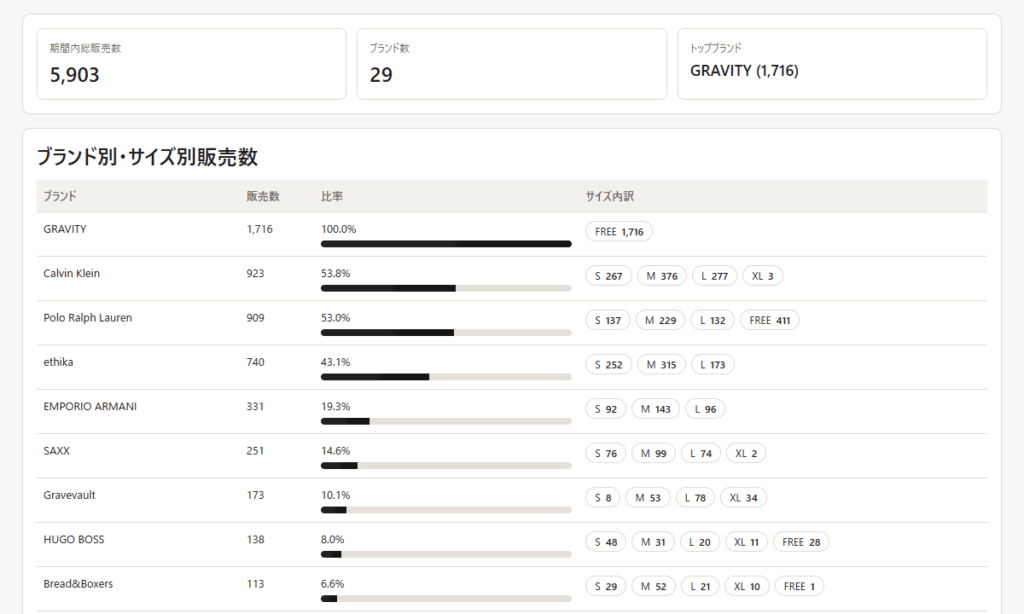The width and height of the screenshot is (1024, 614).
Task: Click Bread&Boxers' FREE 1 chip
Action: point(799,587)
